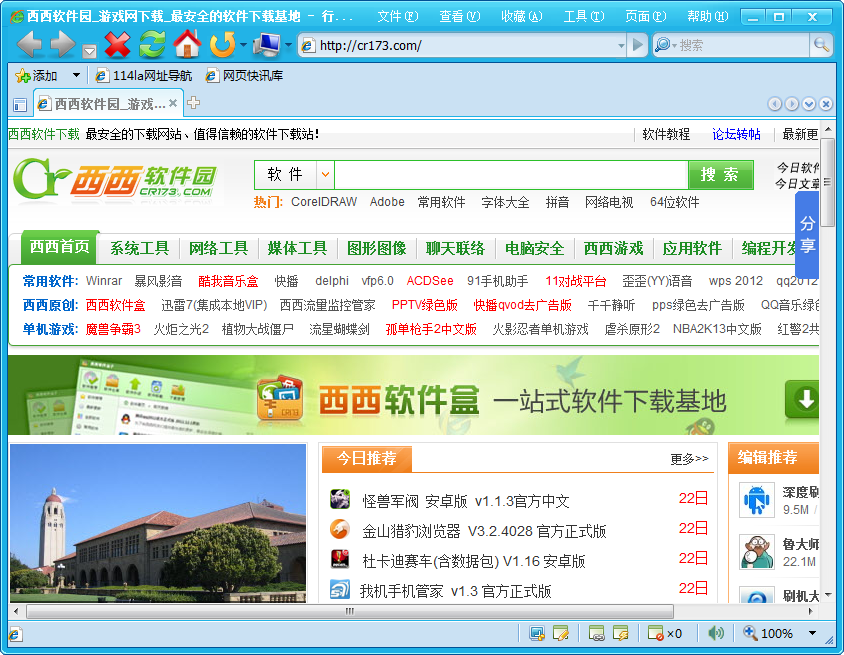Click the CorelDRAW hot search link

tap(323, 202)
